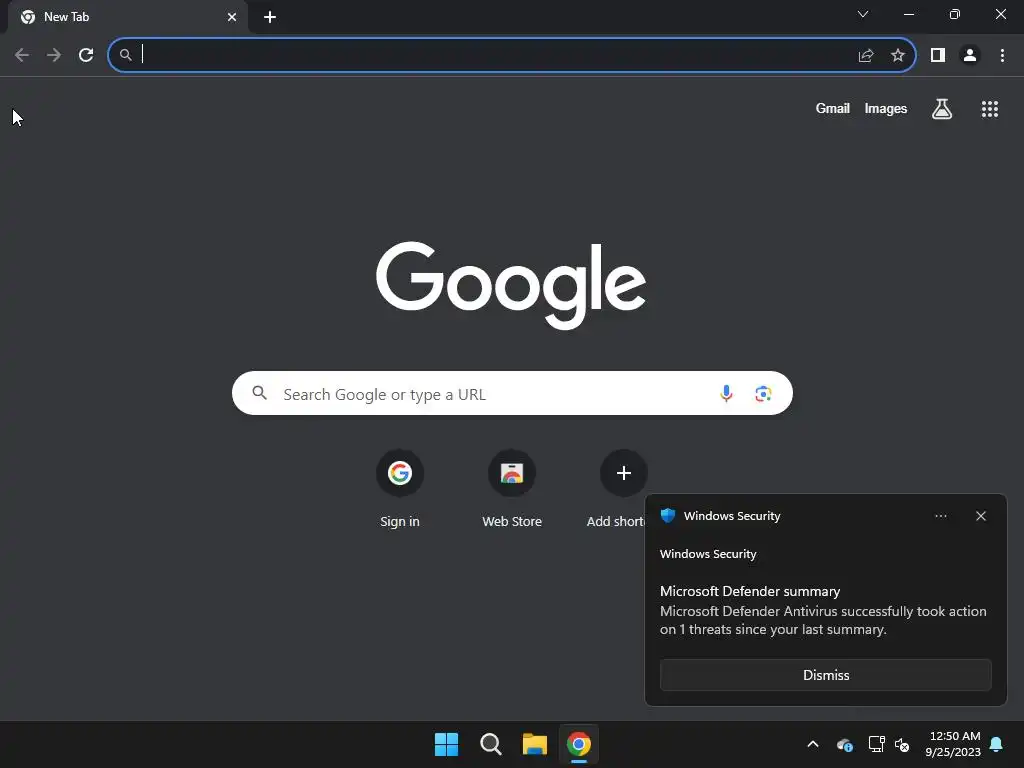The width and height of the screenshot is (1024, 768).
Task: Click the address bar search magnifier icon
Action: coord(126,55)
